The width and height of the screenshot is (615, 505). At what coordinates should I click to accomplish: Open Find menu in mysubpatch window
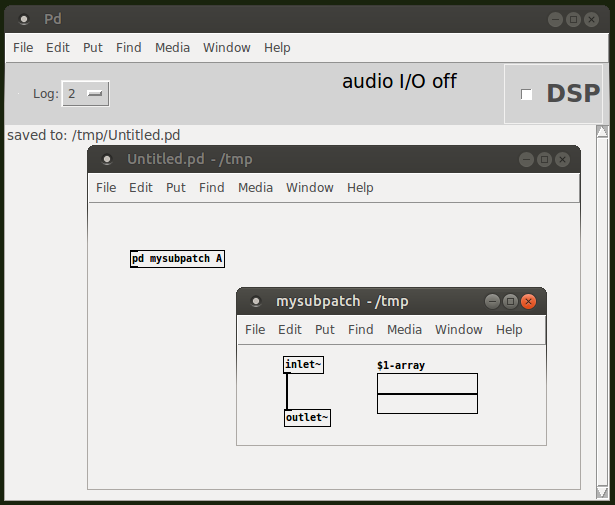[360, 329]
